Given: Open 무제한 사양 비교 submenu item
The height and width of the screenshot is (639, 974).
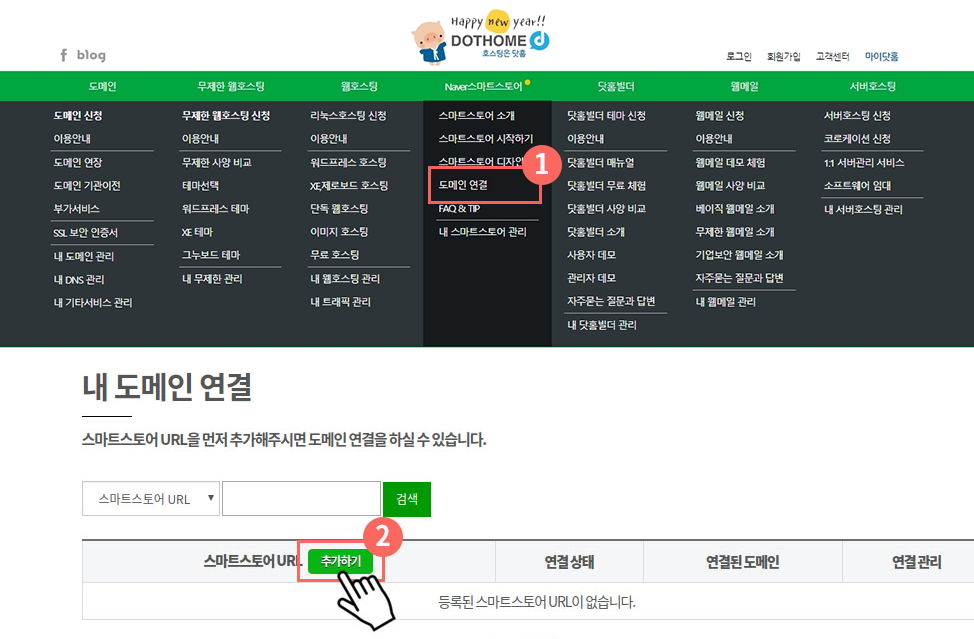Looking at the screenshot, I should pyautogui.click(x=217, y=163).
